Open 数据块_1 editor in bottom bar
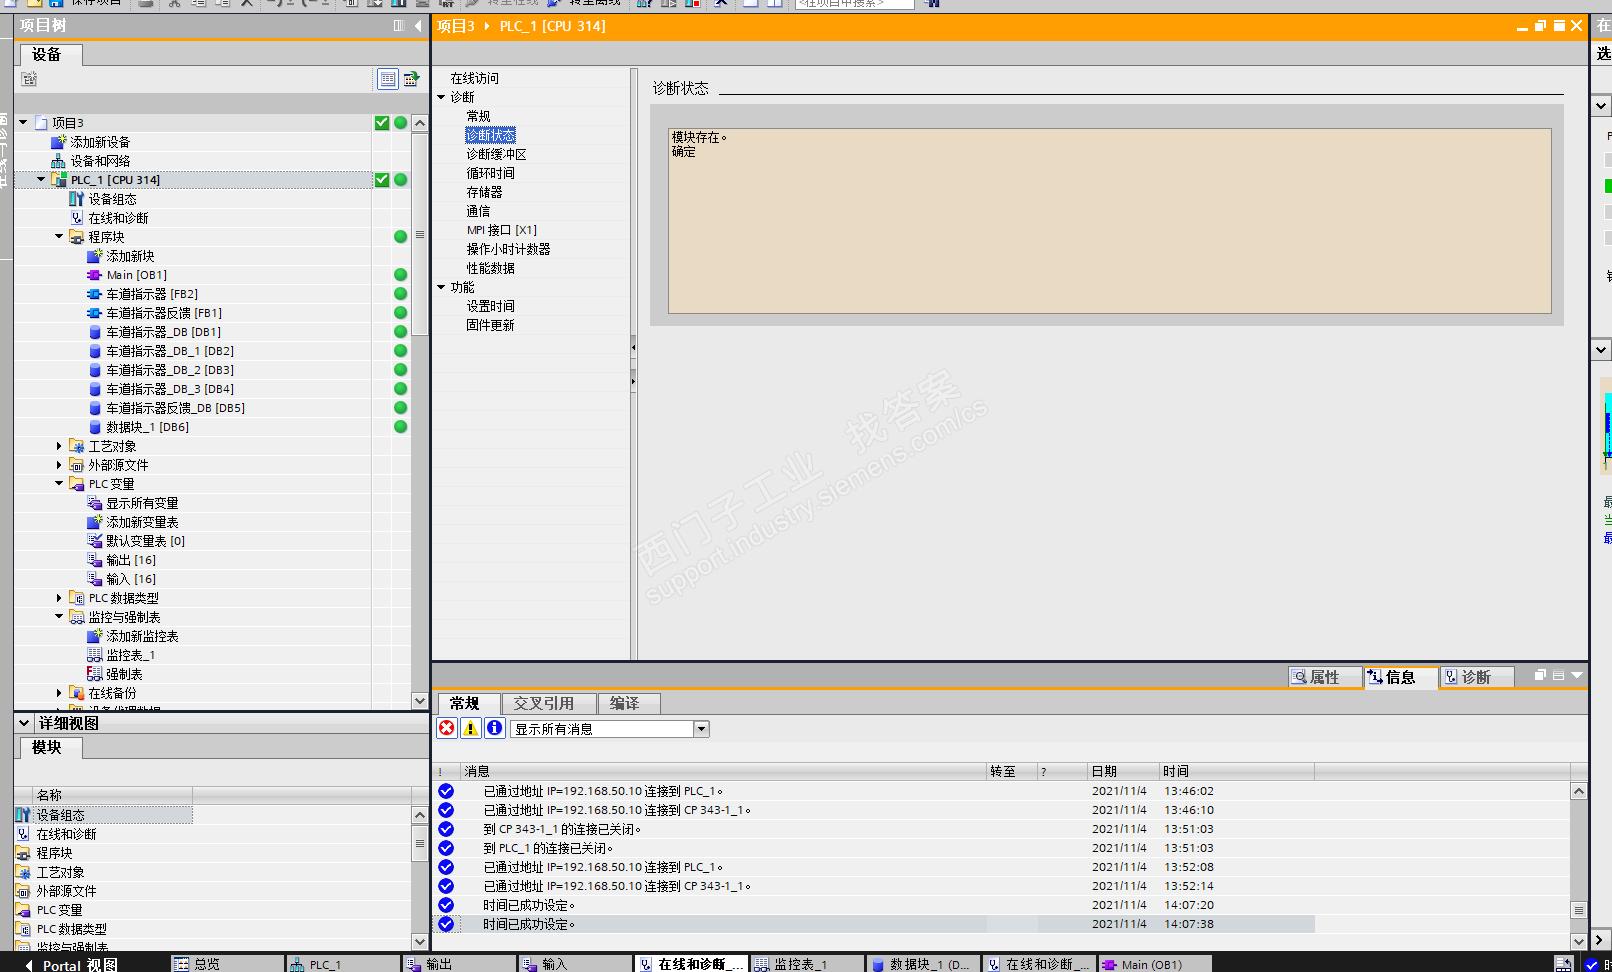1612x972 pixels. coord(922,964)
